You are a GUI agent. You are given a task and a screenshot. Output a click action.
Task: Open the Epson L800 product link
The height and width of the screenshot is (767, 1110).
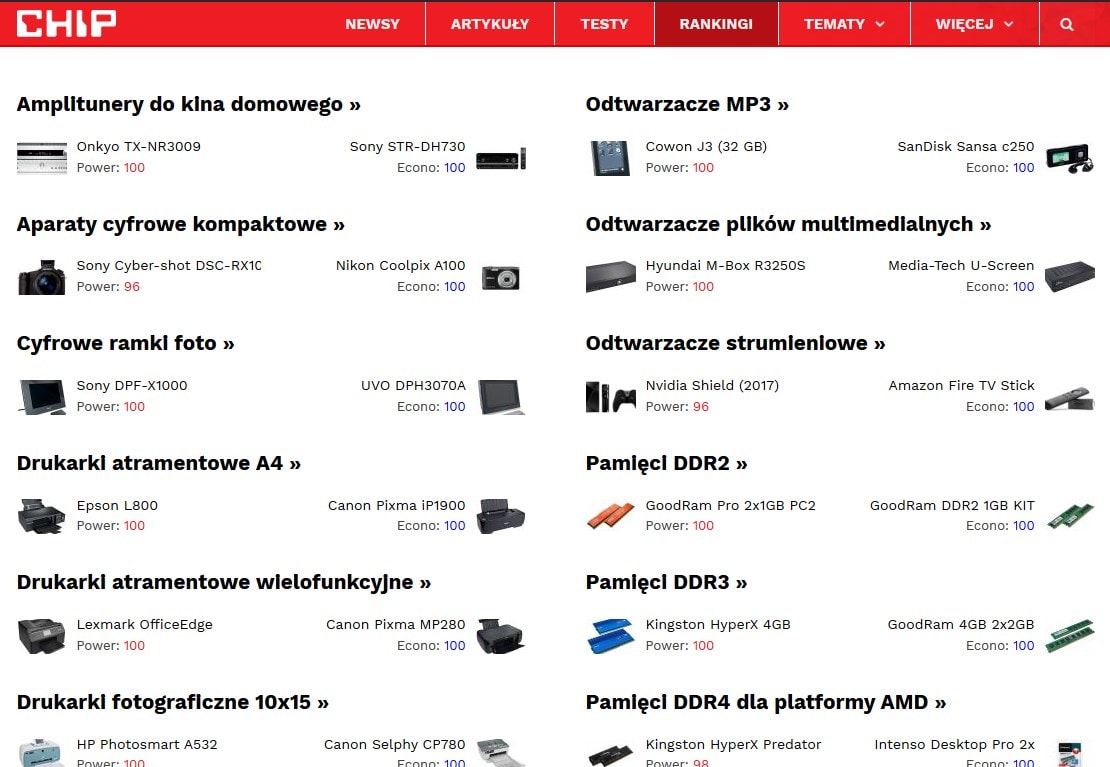click(x=117, y=506)
